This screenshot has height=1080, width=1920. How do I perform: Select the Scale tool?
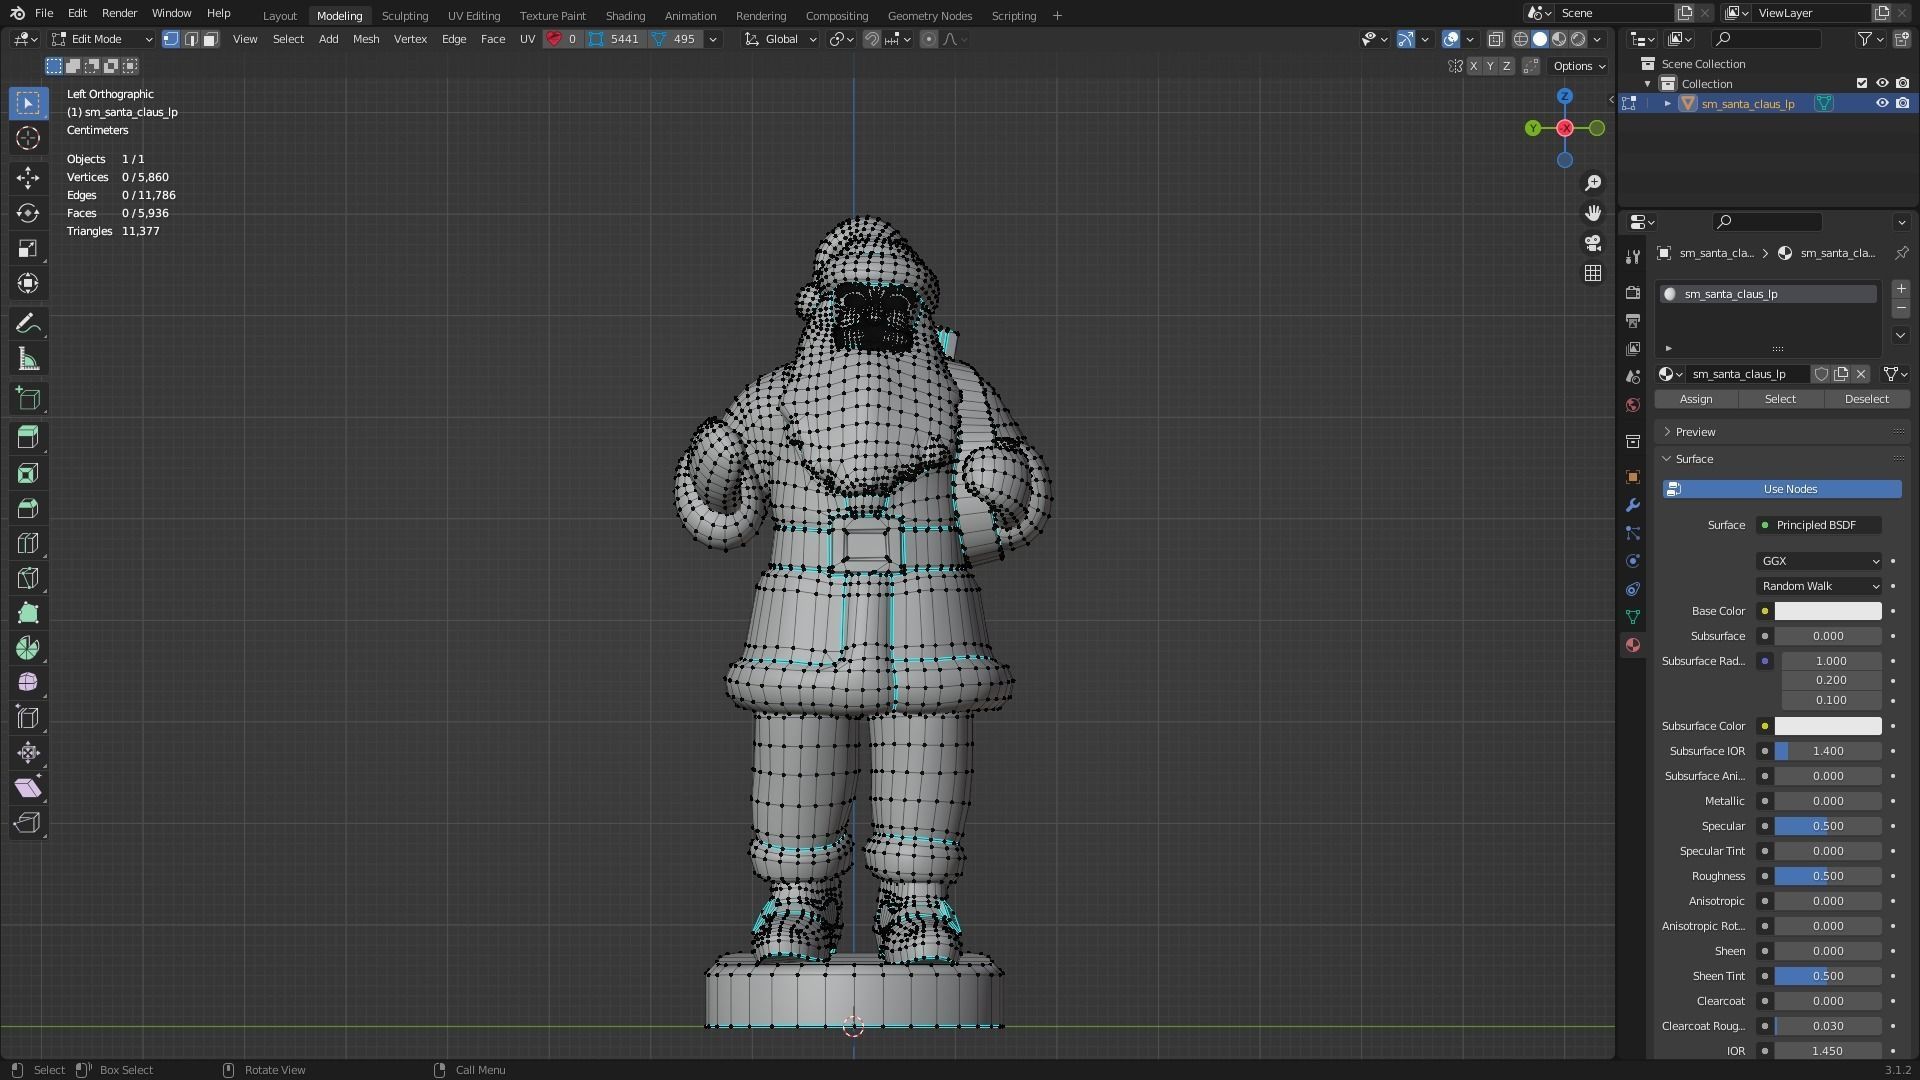(28, 248)
